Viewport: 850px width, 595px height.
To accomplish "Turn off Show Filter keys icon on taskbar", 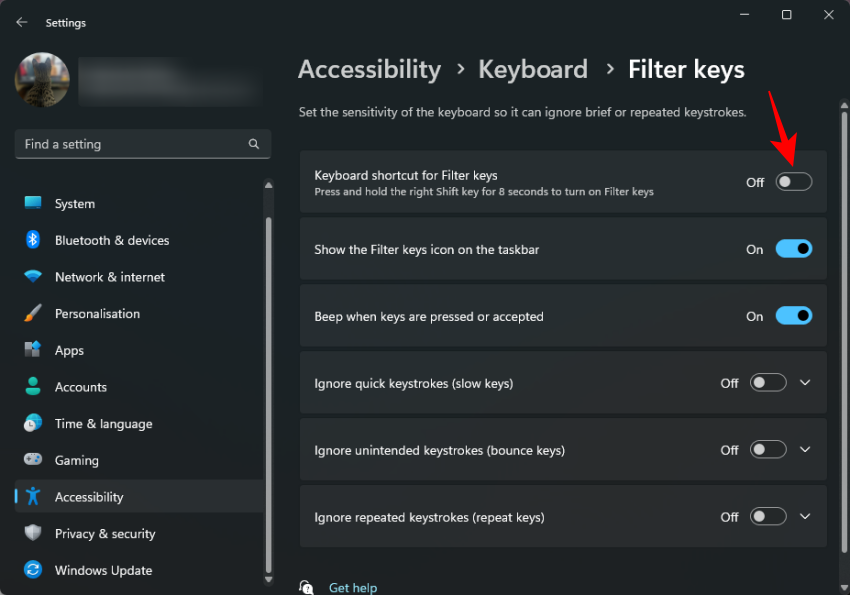I will [x=794, y=248].
